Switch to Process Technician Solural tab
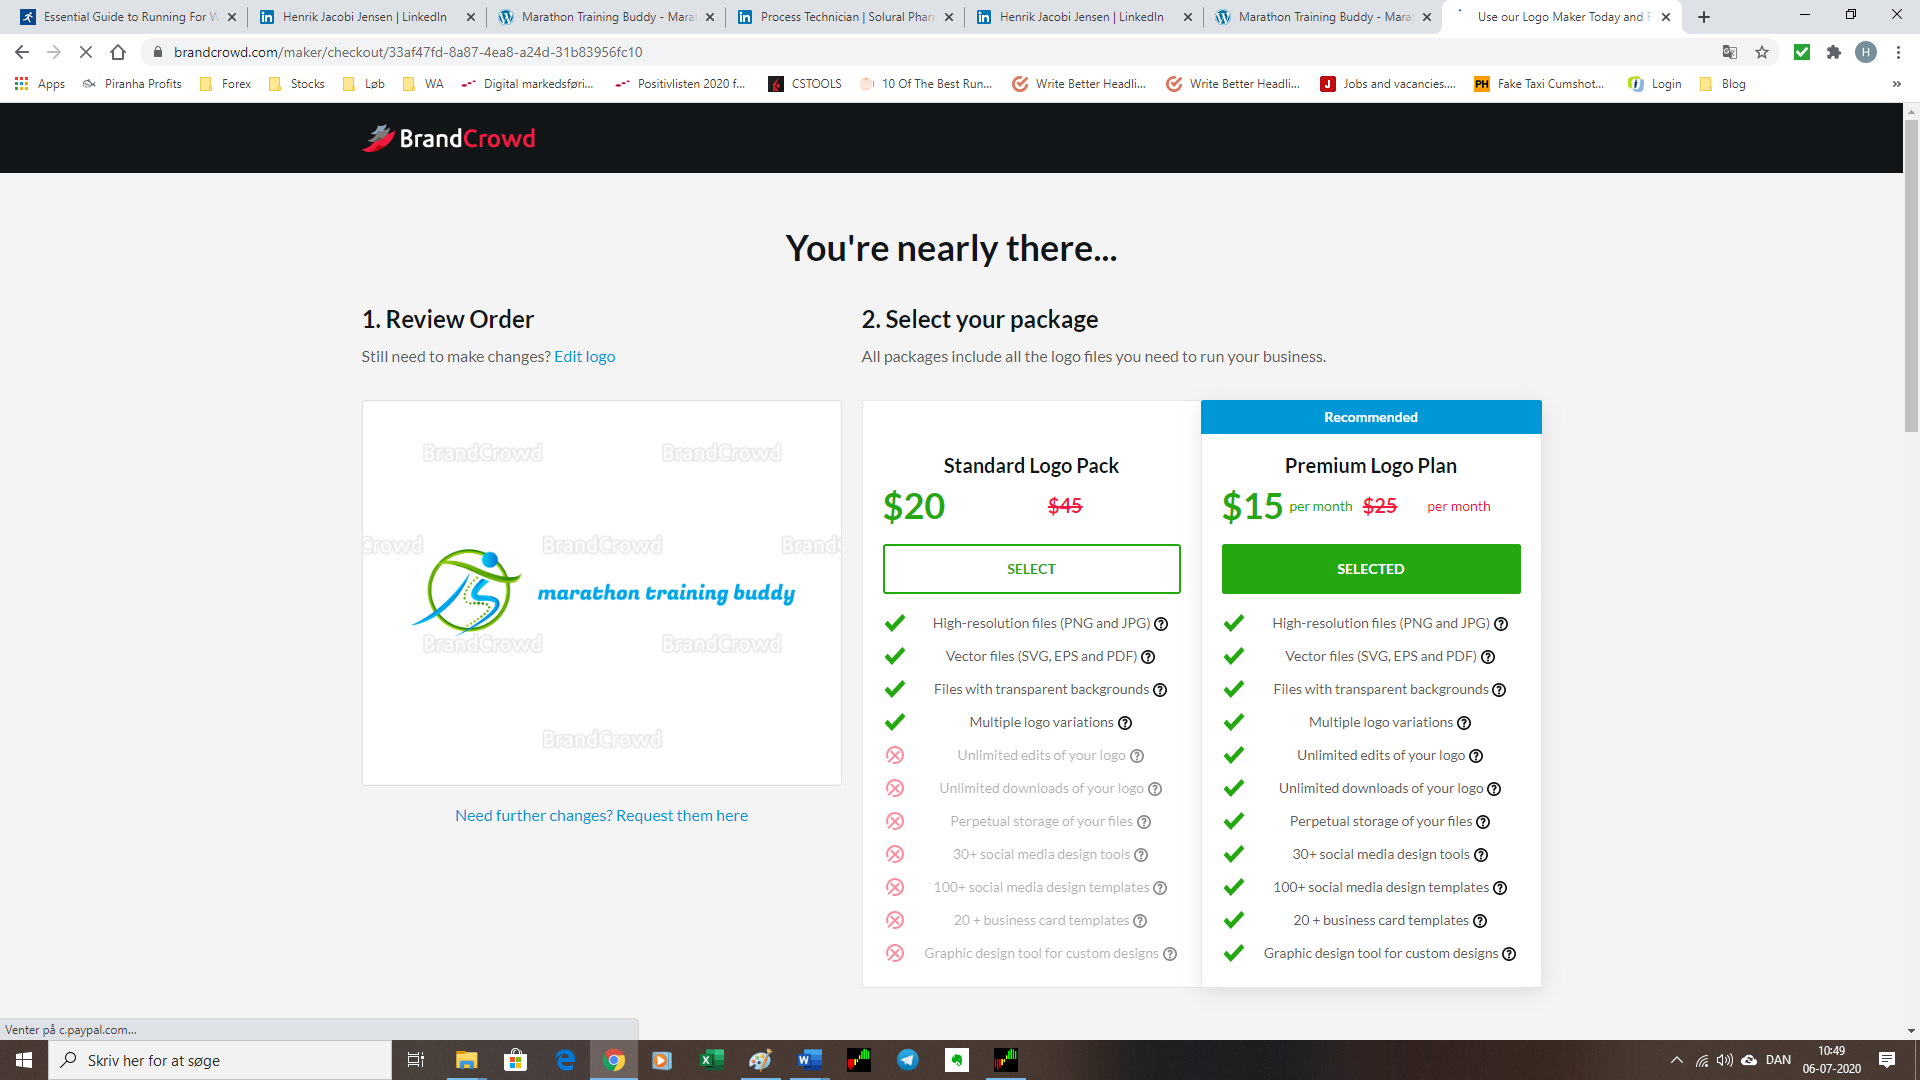Screen dimensions: 1920x1080 [845, 17]
